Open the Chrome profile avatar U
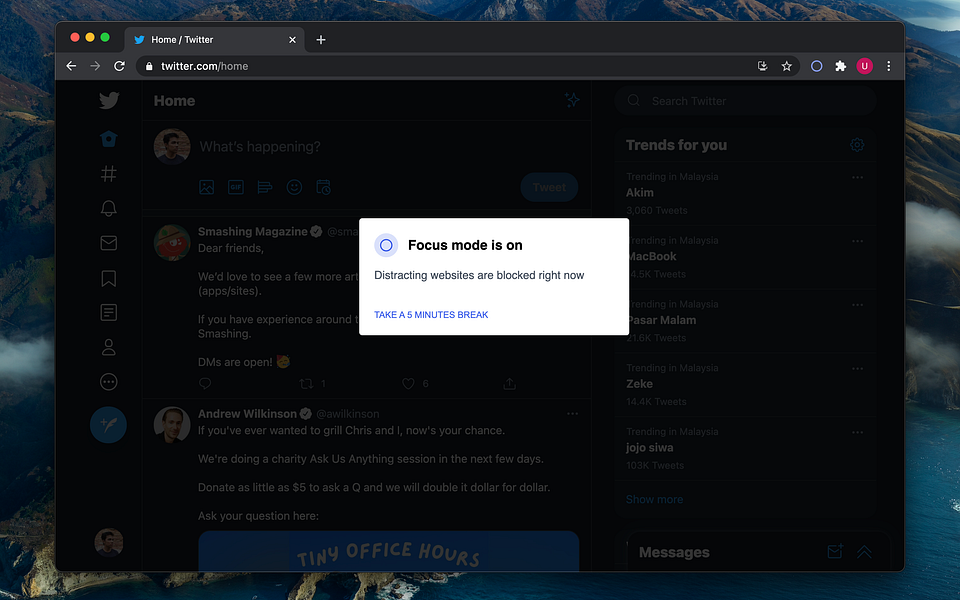This screenshot has width=960, height=600. 864,66
